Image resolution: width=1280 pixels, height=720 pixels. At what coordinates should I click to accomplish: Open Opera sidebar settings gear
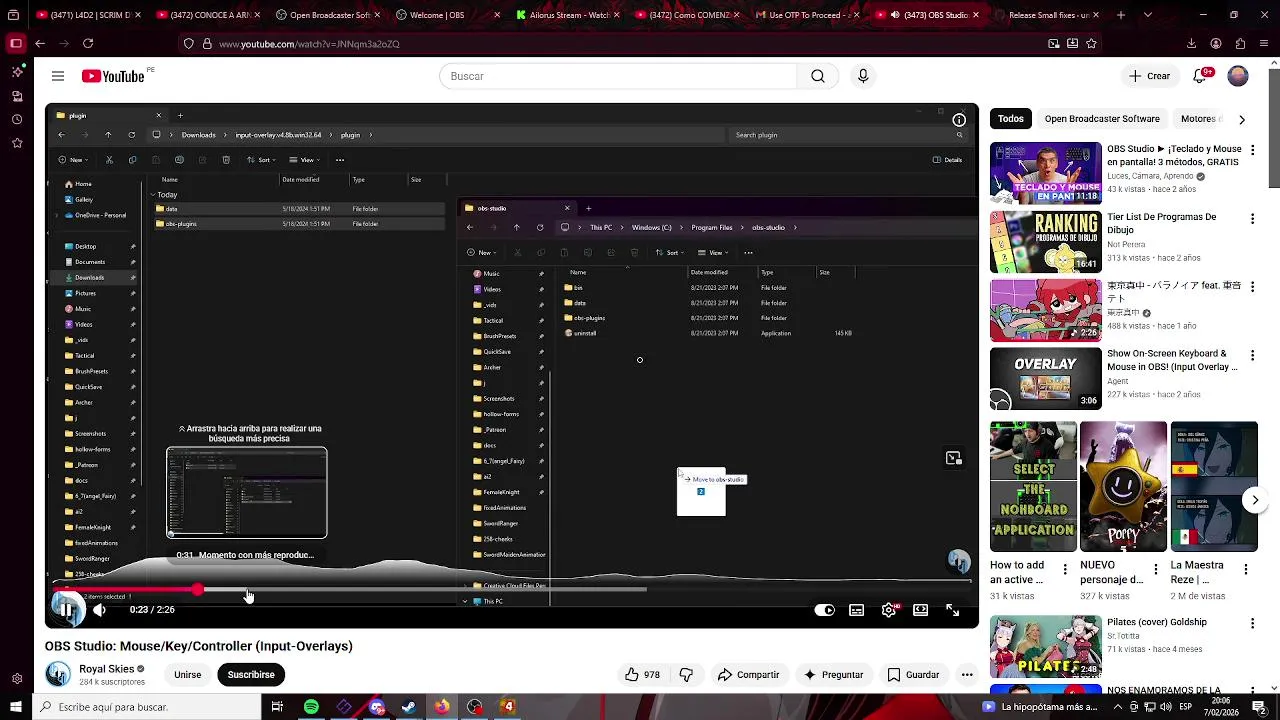(17, 678)
